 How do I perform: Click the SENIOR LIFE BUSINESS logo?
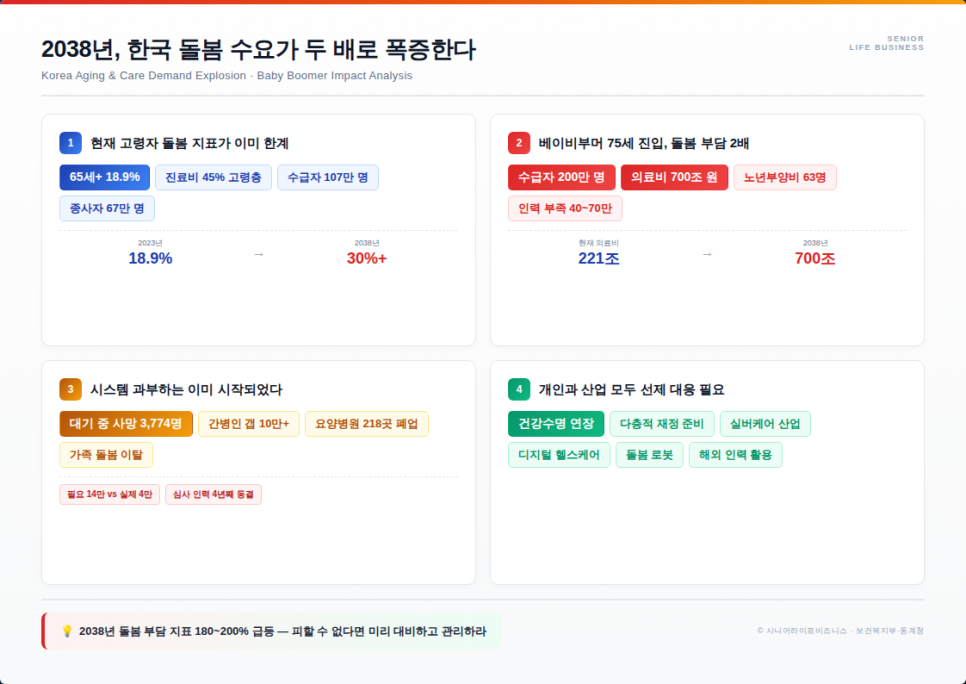pyautogui.click(x=886, y=43)
